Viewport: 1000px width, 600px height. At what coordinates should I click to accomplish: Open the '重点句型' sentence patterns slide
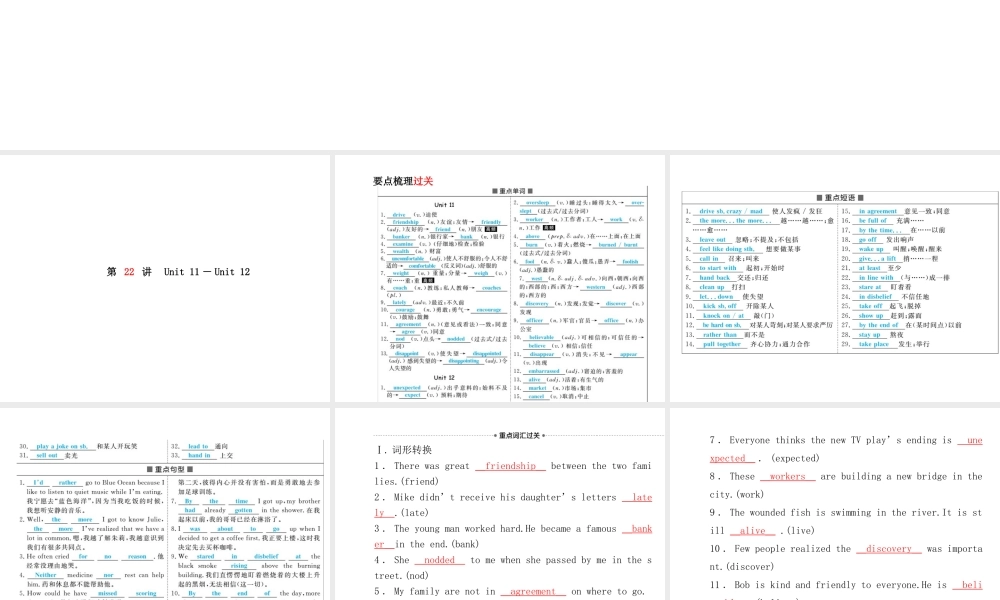[165, 504]
